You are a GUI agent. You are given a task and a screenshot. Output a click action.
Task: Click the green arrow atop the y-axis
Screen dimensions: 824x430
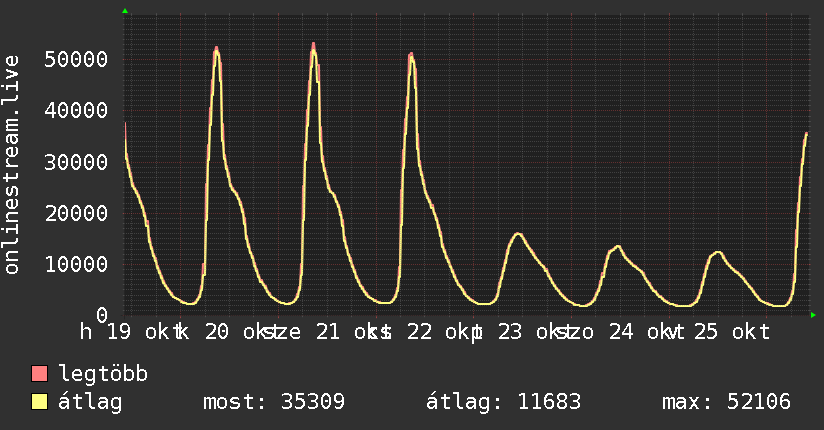(125, 11)
